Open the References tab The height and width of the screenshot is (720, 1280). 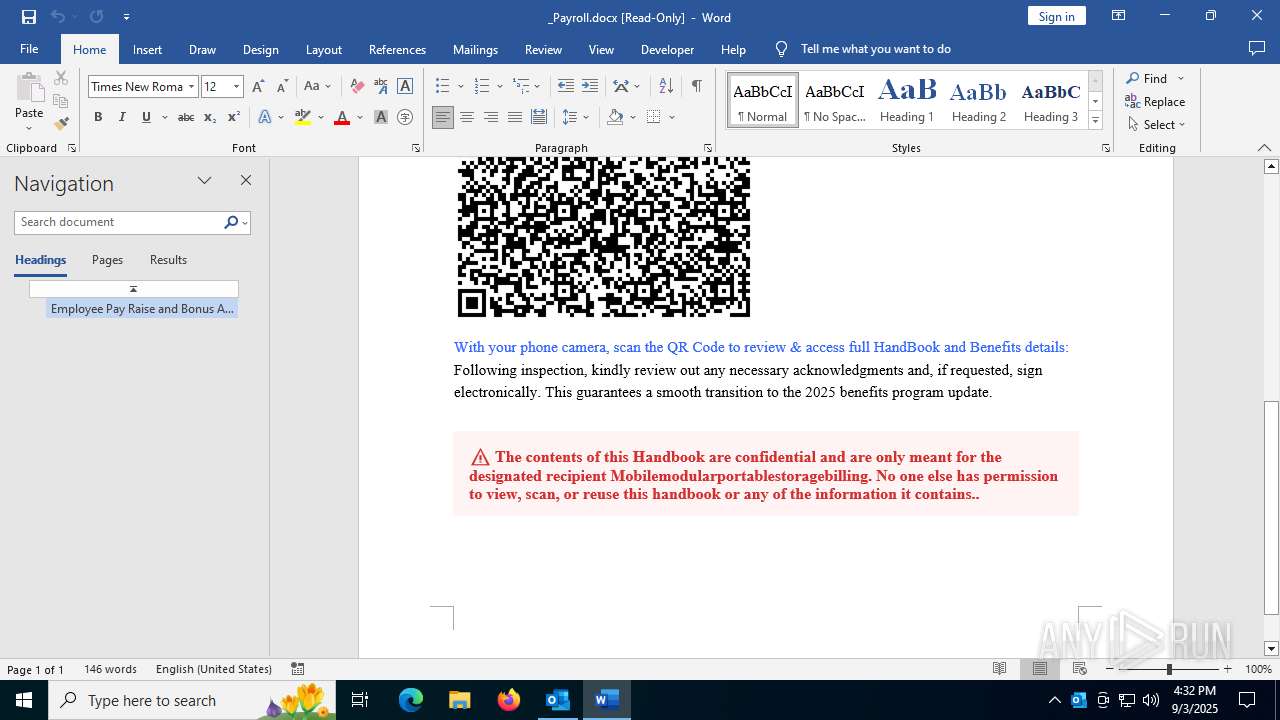click(397, 49)
